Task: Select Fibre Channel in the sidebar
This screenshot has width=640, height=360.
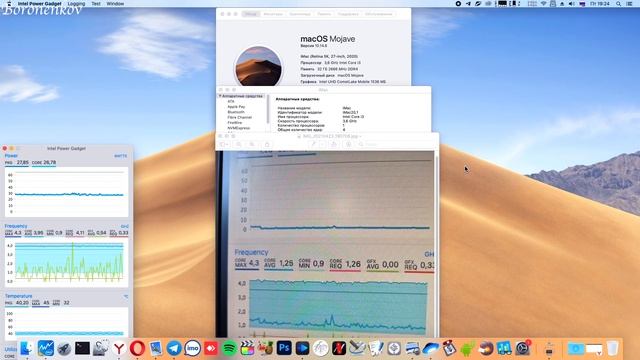Action: point(240,117)
